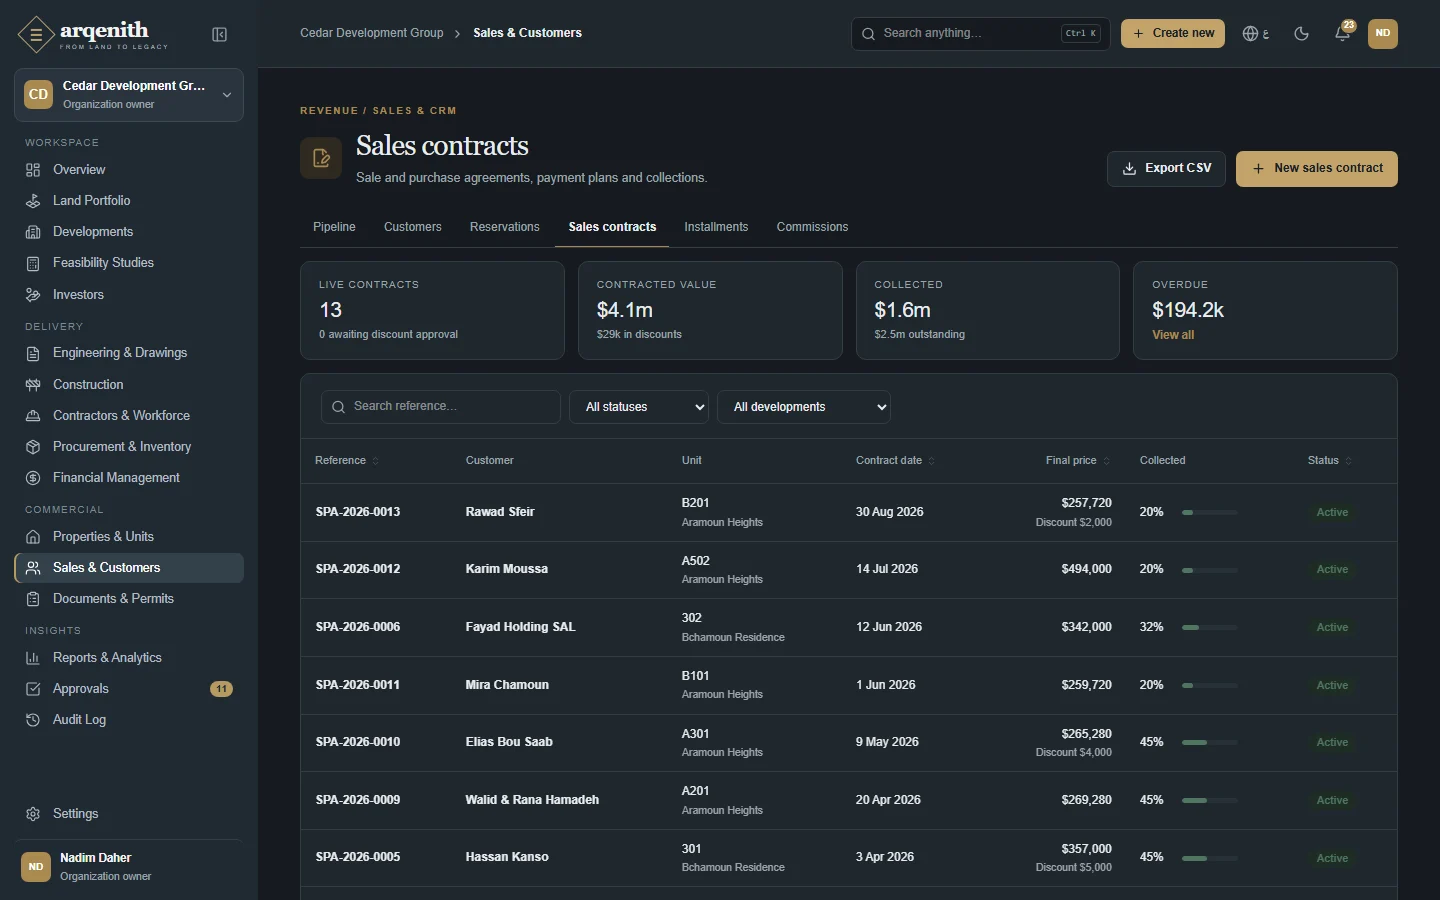Viewport: 1440px width, 900px height.
Task: Go to Land Portfolio
Action: click(x=129, y=201)
